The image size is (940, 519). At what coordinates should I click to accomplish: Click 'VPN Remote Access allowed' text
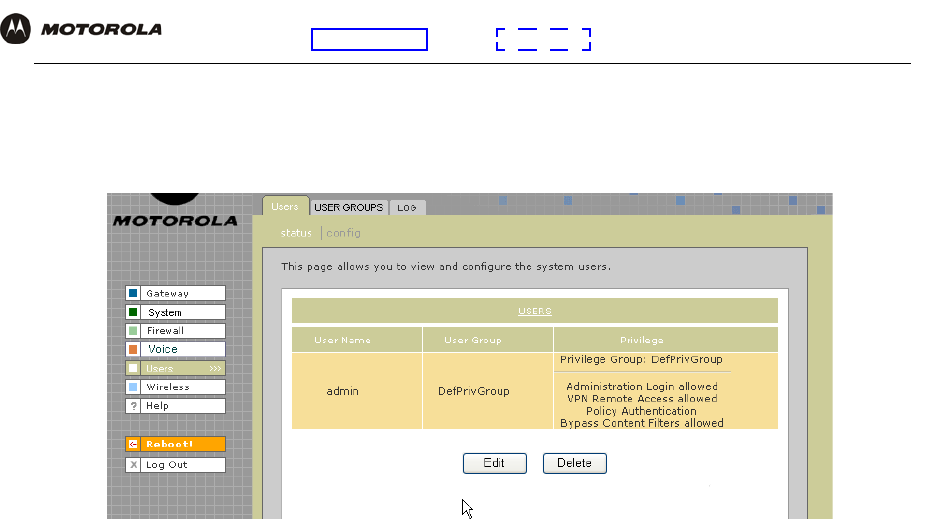point(642,399)
